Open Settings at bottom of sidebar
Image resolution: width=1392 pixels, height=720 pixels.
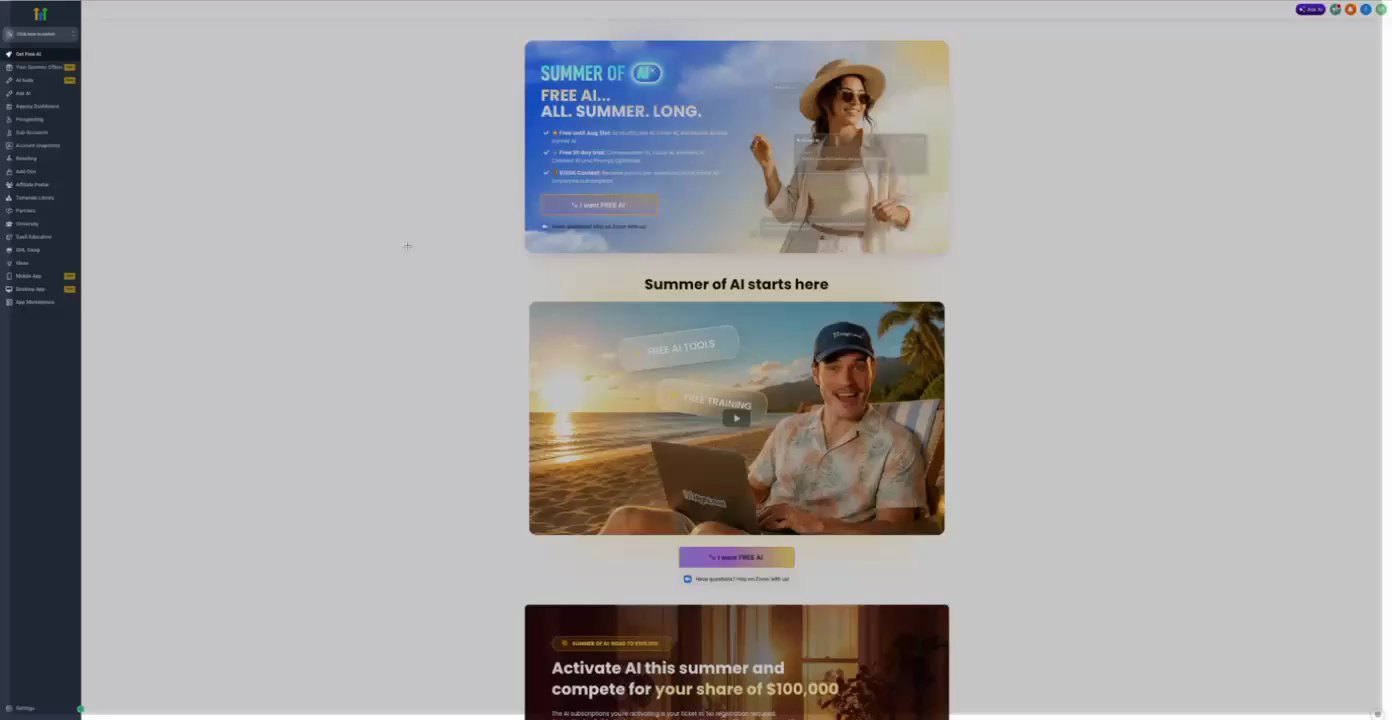pyautogui.click(x=24, y=708)
